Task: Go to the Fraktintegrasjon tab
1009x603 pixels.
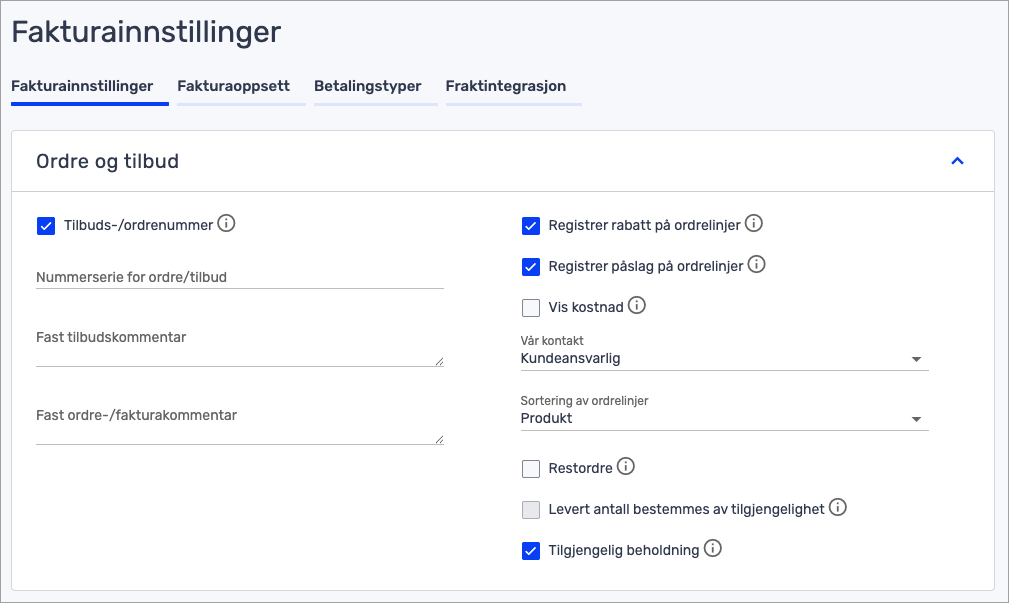Action: (506, 86)
